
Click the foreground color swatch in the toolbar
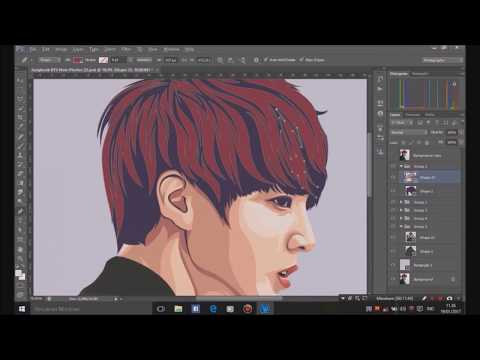(x=19, y=273)
